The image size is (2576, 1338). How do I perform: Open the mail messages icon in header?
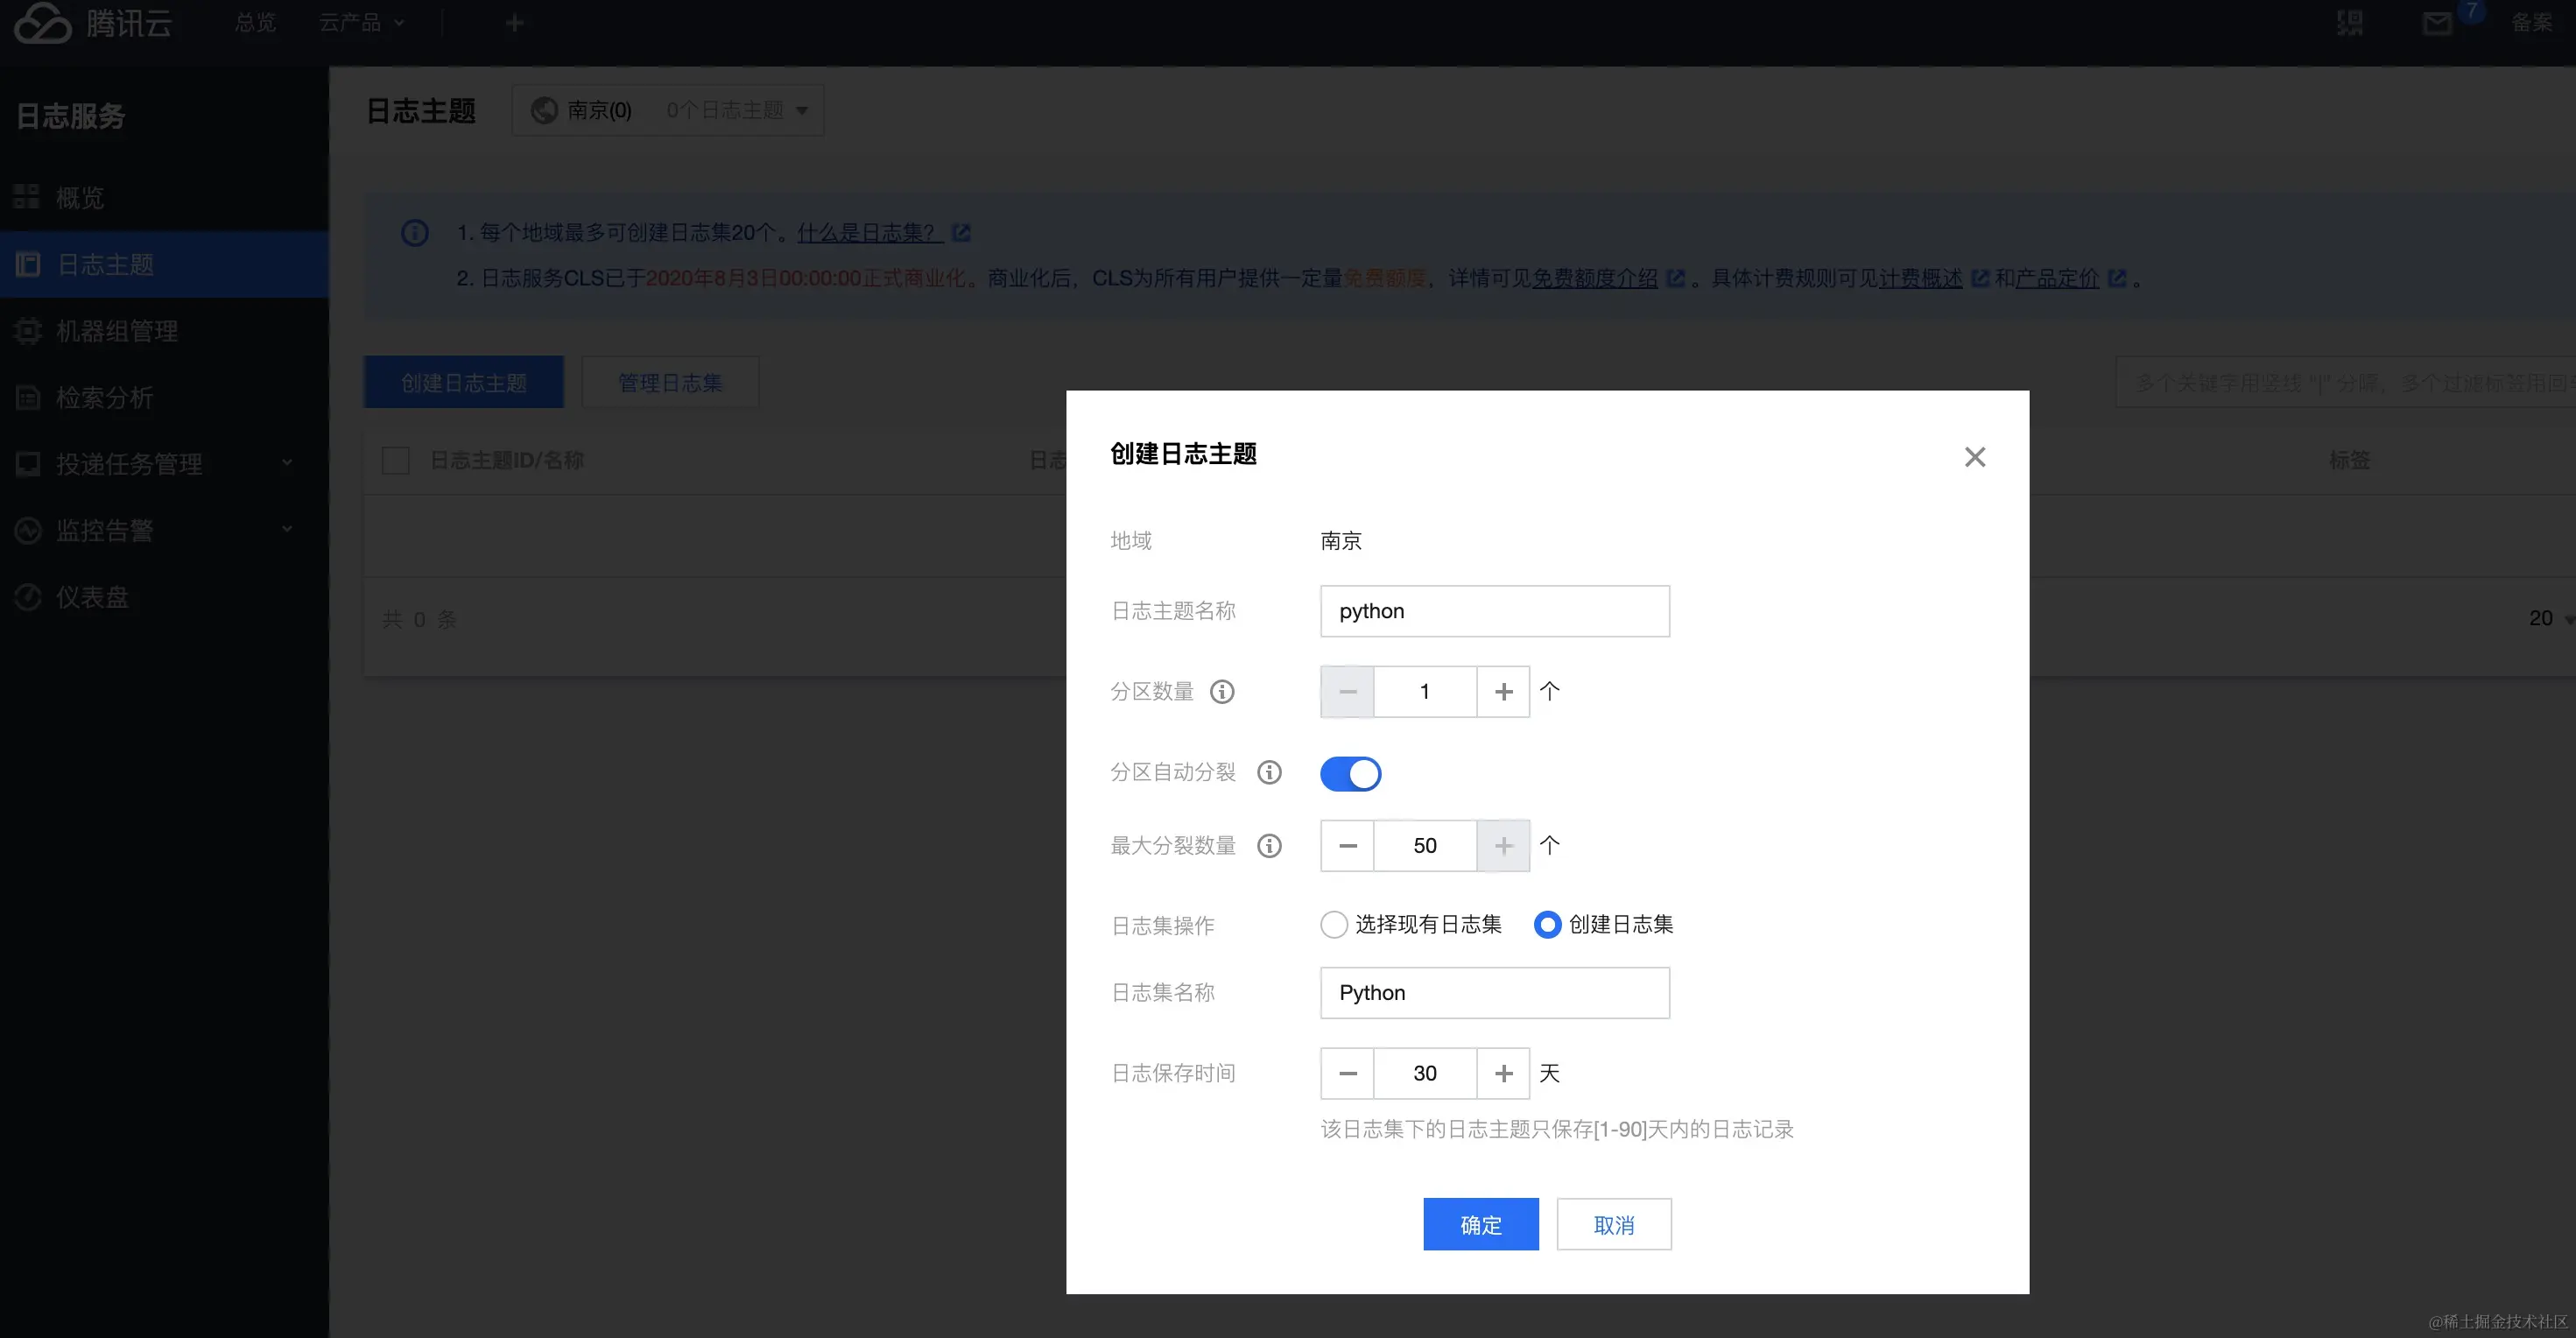click(x=2437, y=22)
